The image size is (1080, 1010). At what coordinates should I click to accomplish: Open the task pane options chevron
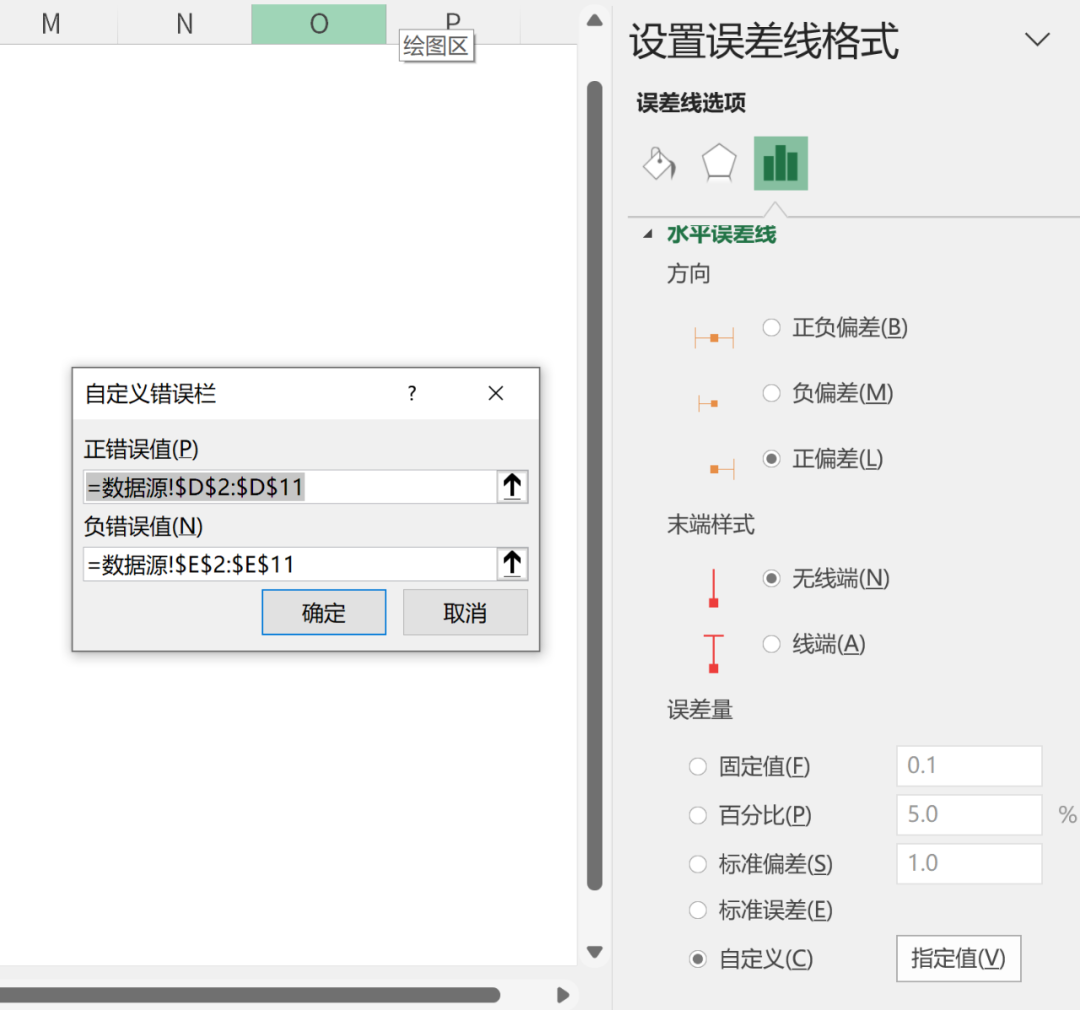coord(1038,40)
